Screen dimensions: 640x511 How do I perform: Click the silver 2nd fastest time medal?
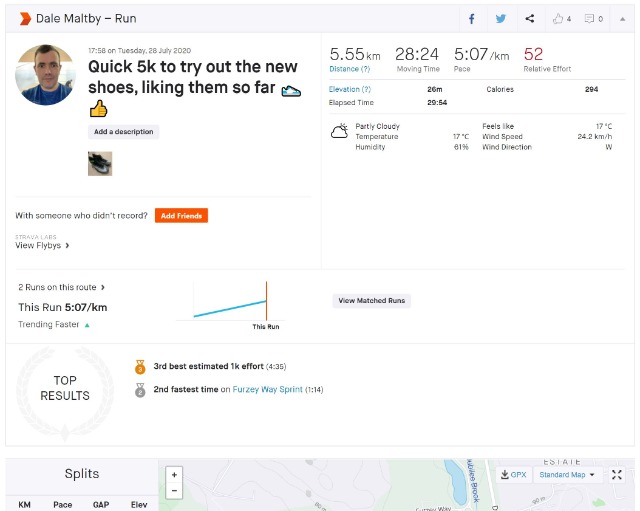tap(140, 390)
